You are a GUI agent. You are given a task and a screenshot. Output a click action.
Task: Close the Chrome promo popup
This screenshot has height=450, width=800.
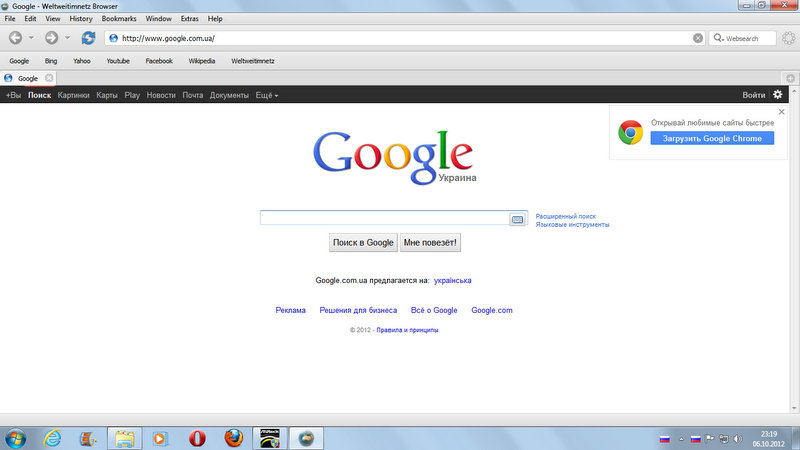[782, 112]
